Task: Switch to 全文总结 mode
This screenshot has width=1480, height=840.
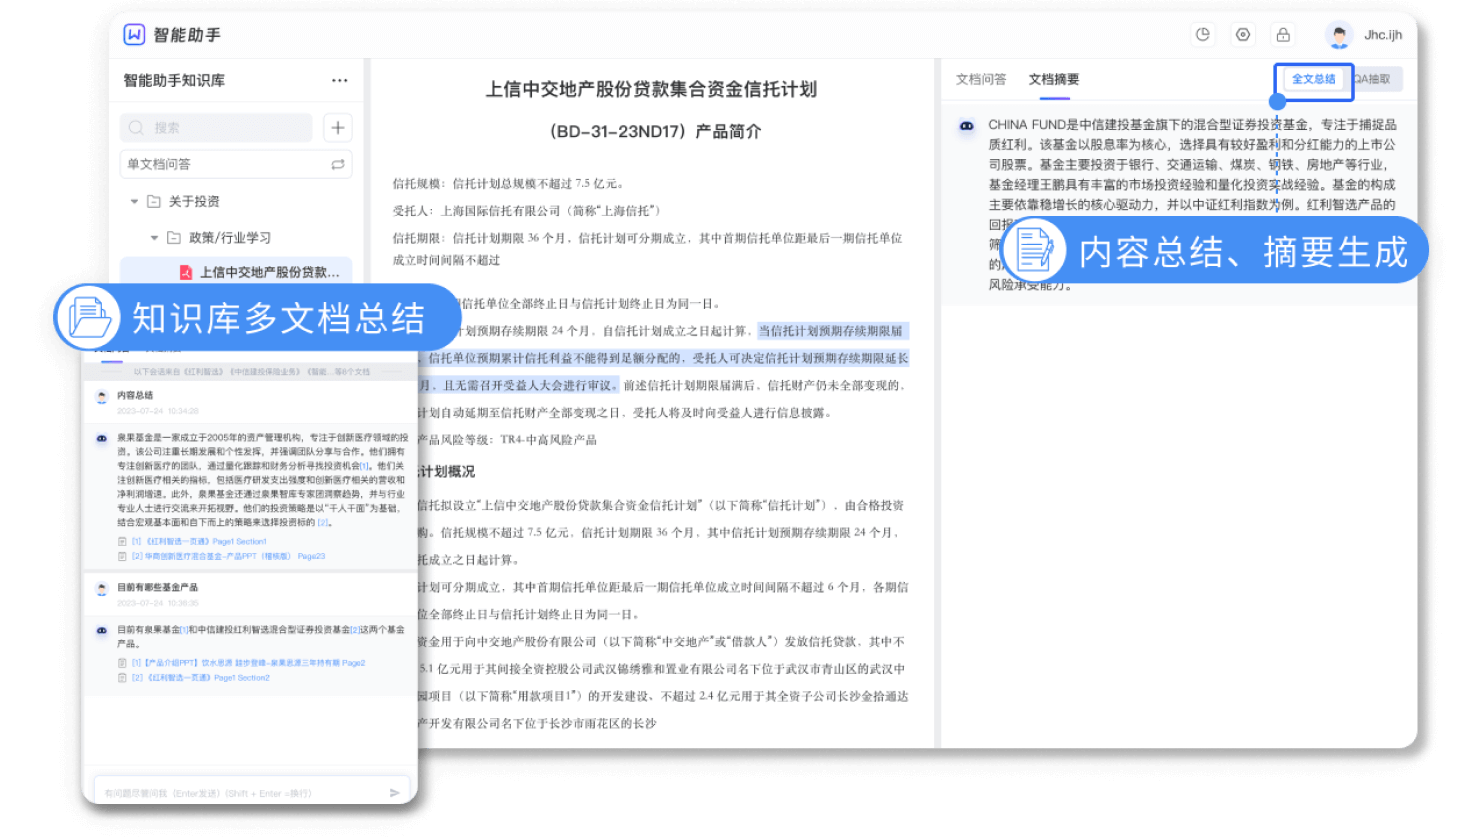Action: click(x=1312, y=79)
